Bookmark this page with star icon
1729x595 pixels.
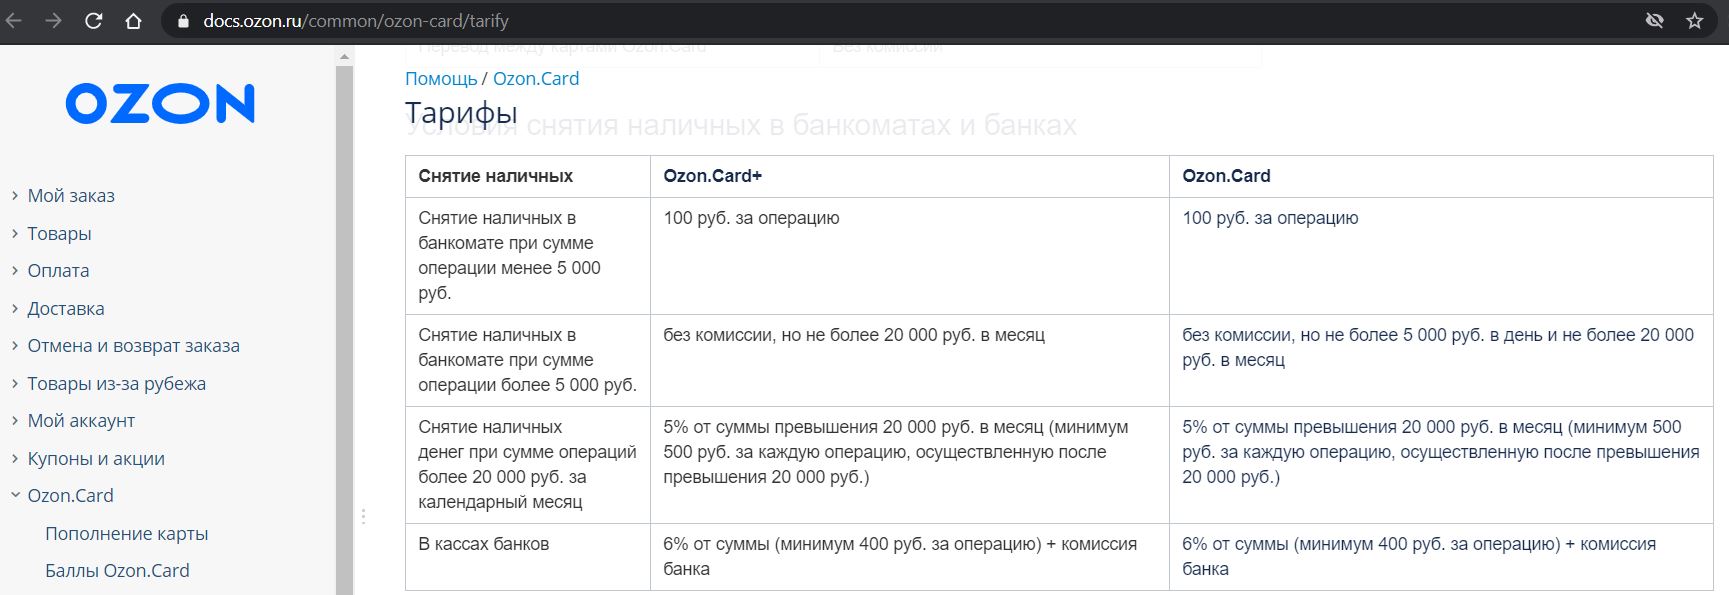tap(1694, 21)
